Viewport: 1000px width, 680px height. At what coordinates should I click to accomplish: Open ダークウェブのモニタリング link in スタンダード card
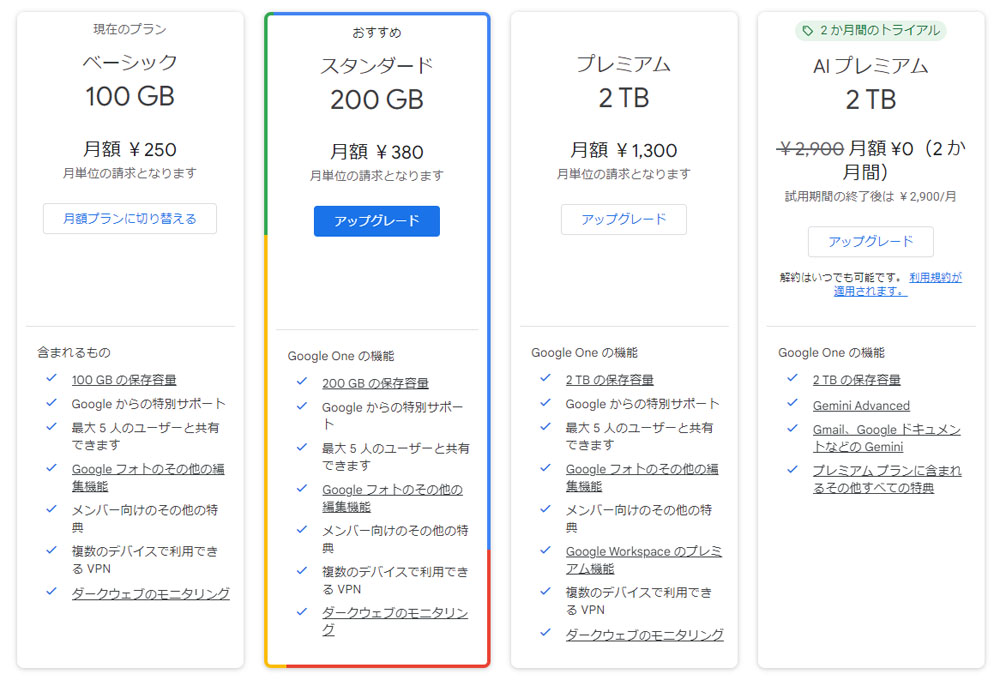point(395,621)
